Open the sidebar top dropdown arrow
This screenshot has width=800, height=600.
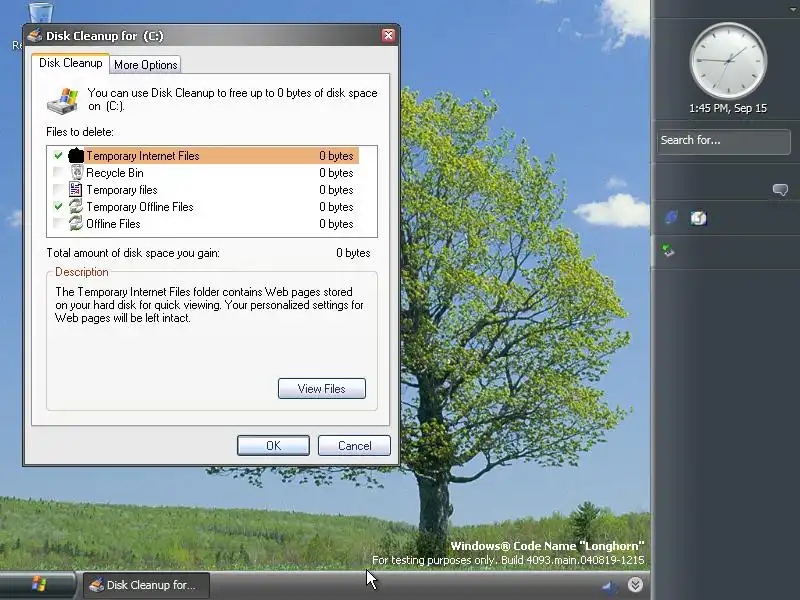(793, 8)
